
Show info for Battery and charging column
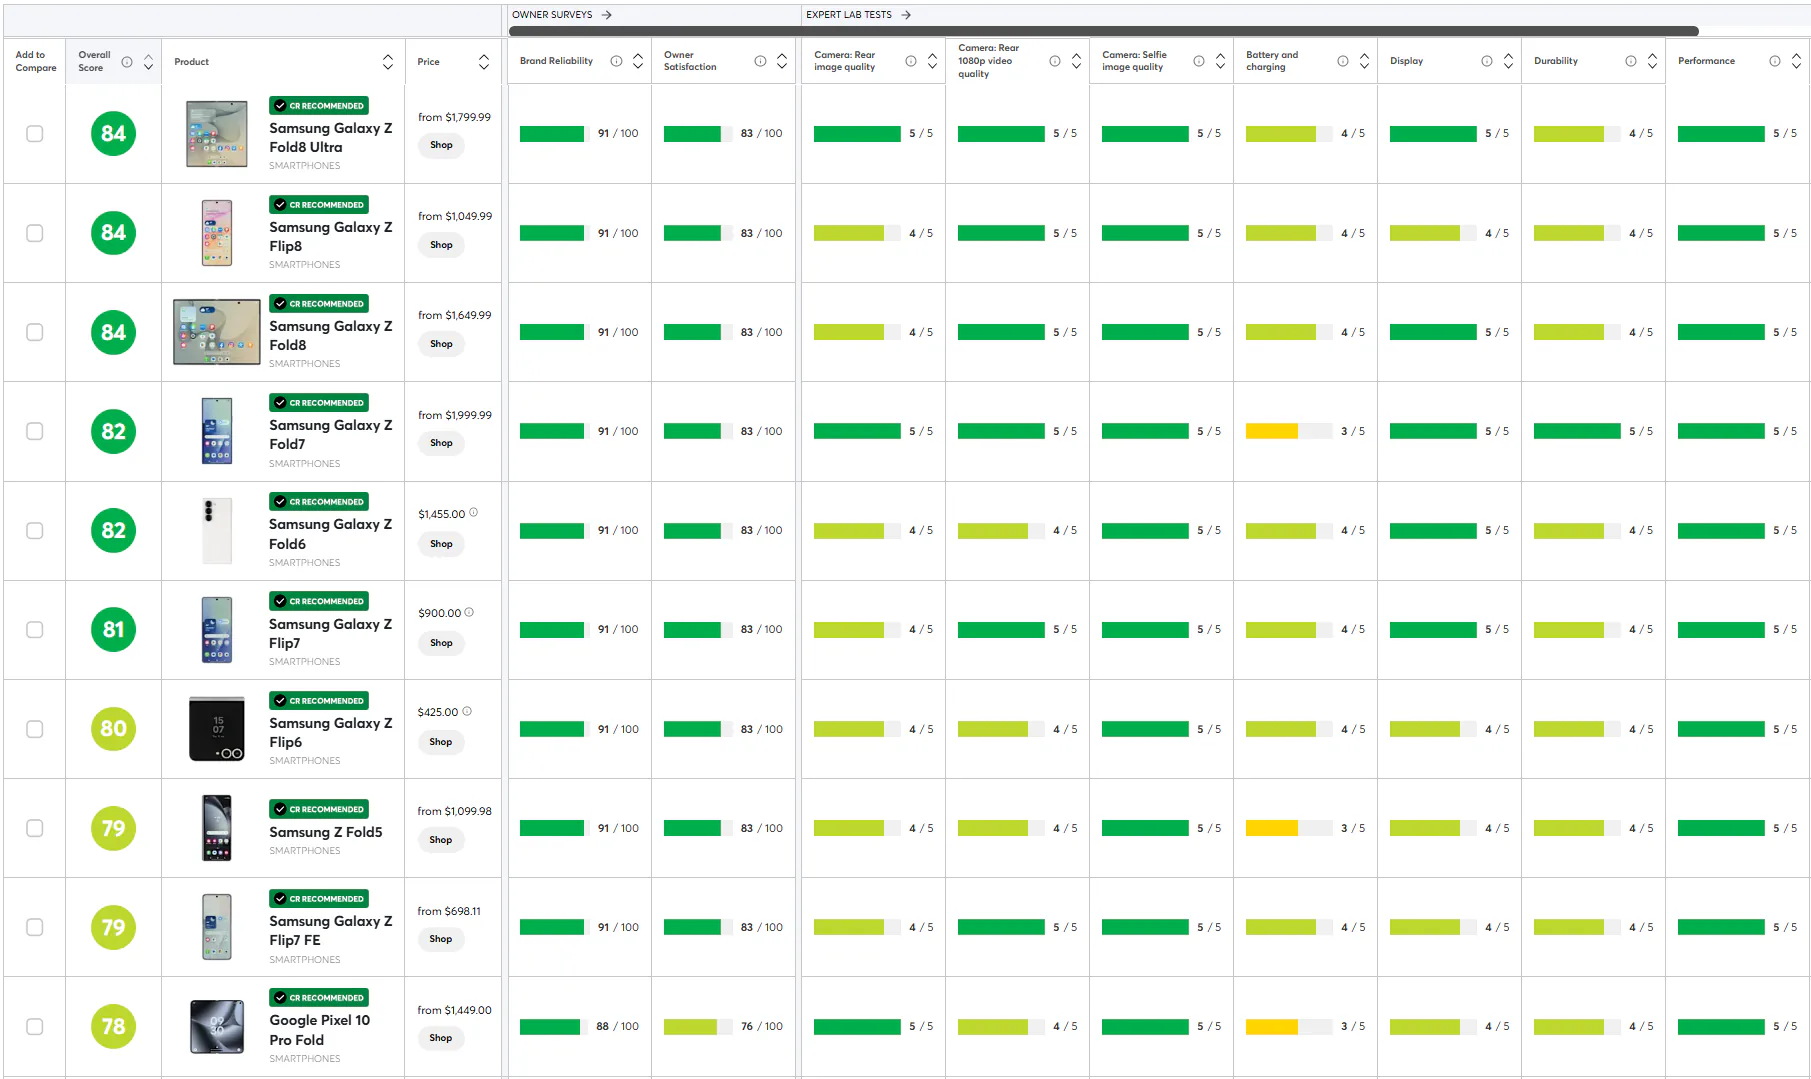[1343, 61]
